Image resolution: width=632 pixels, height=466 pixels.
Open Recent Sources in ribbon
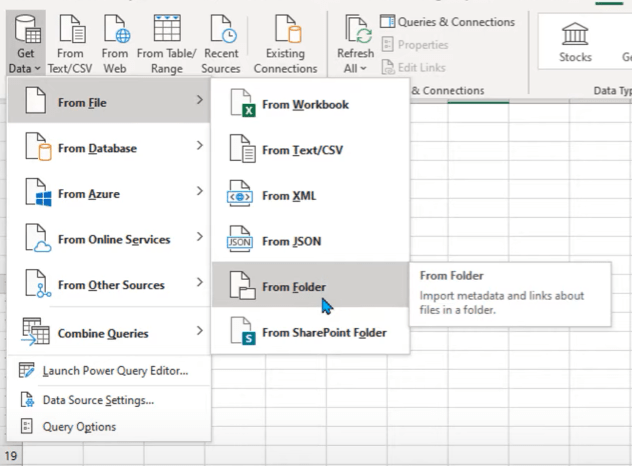[221, 44]
